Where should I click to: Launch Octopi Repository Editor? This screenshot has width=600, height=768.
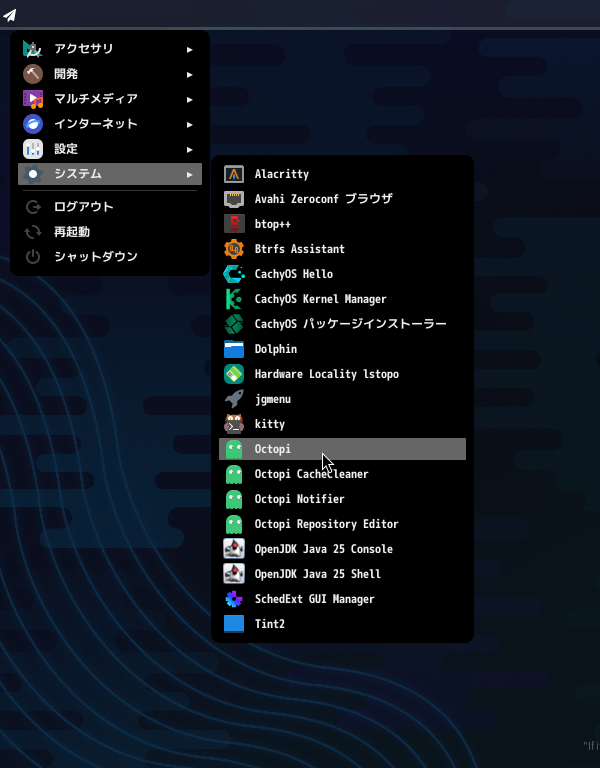pos(342,524)
